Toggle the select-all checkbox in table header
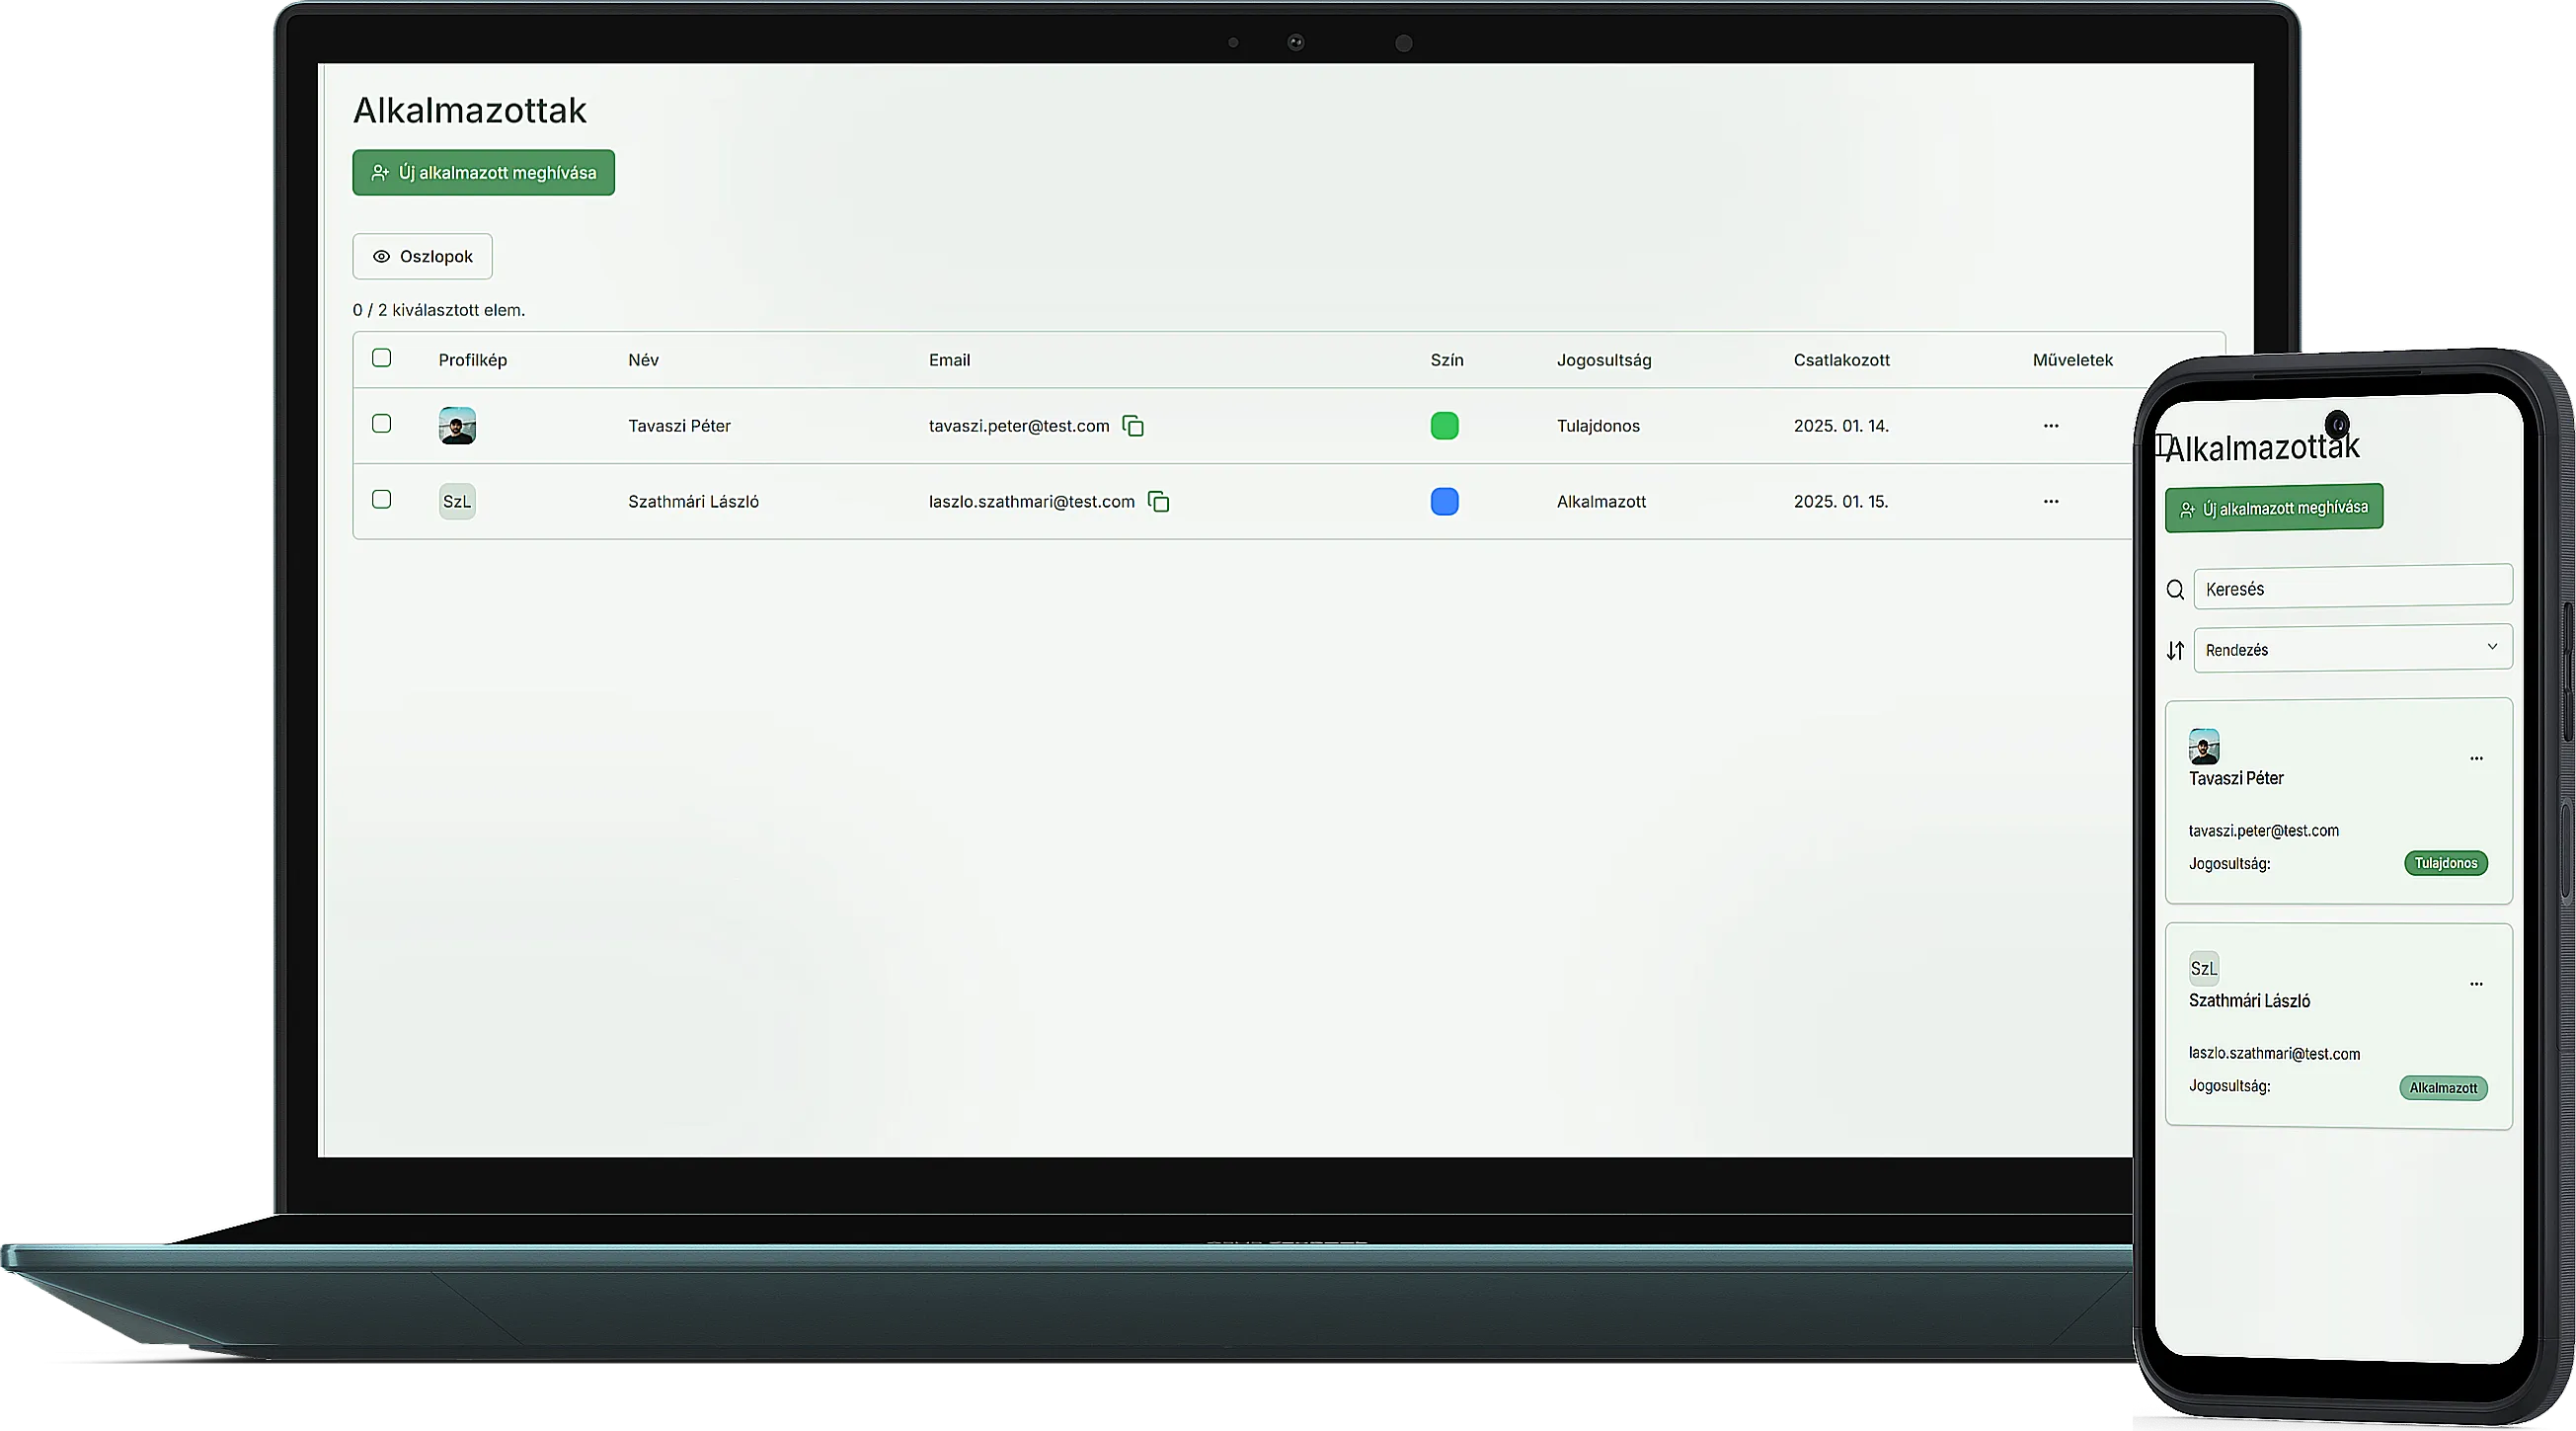 (x=381, y=358)
